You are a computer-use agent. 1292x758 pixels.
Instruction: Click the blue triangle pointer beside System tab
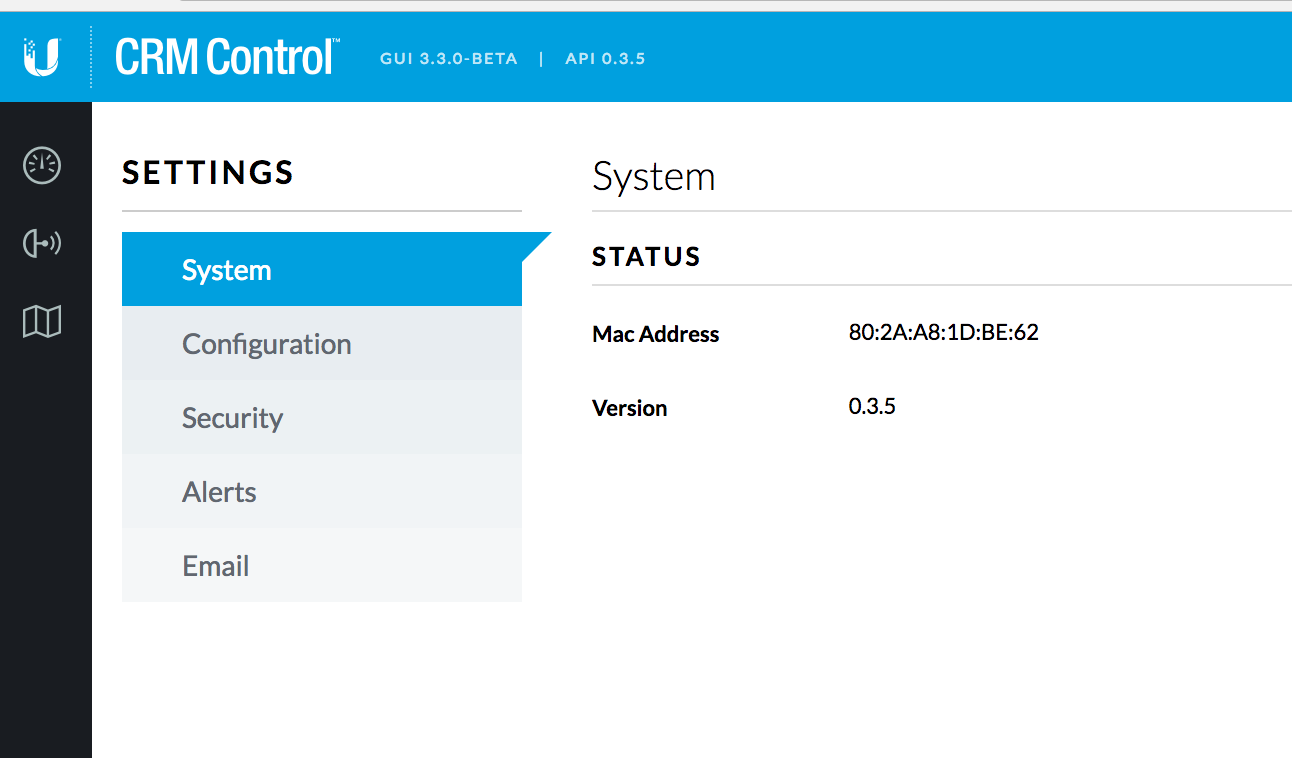(536, 246)
